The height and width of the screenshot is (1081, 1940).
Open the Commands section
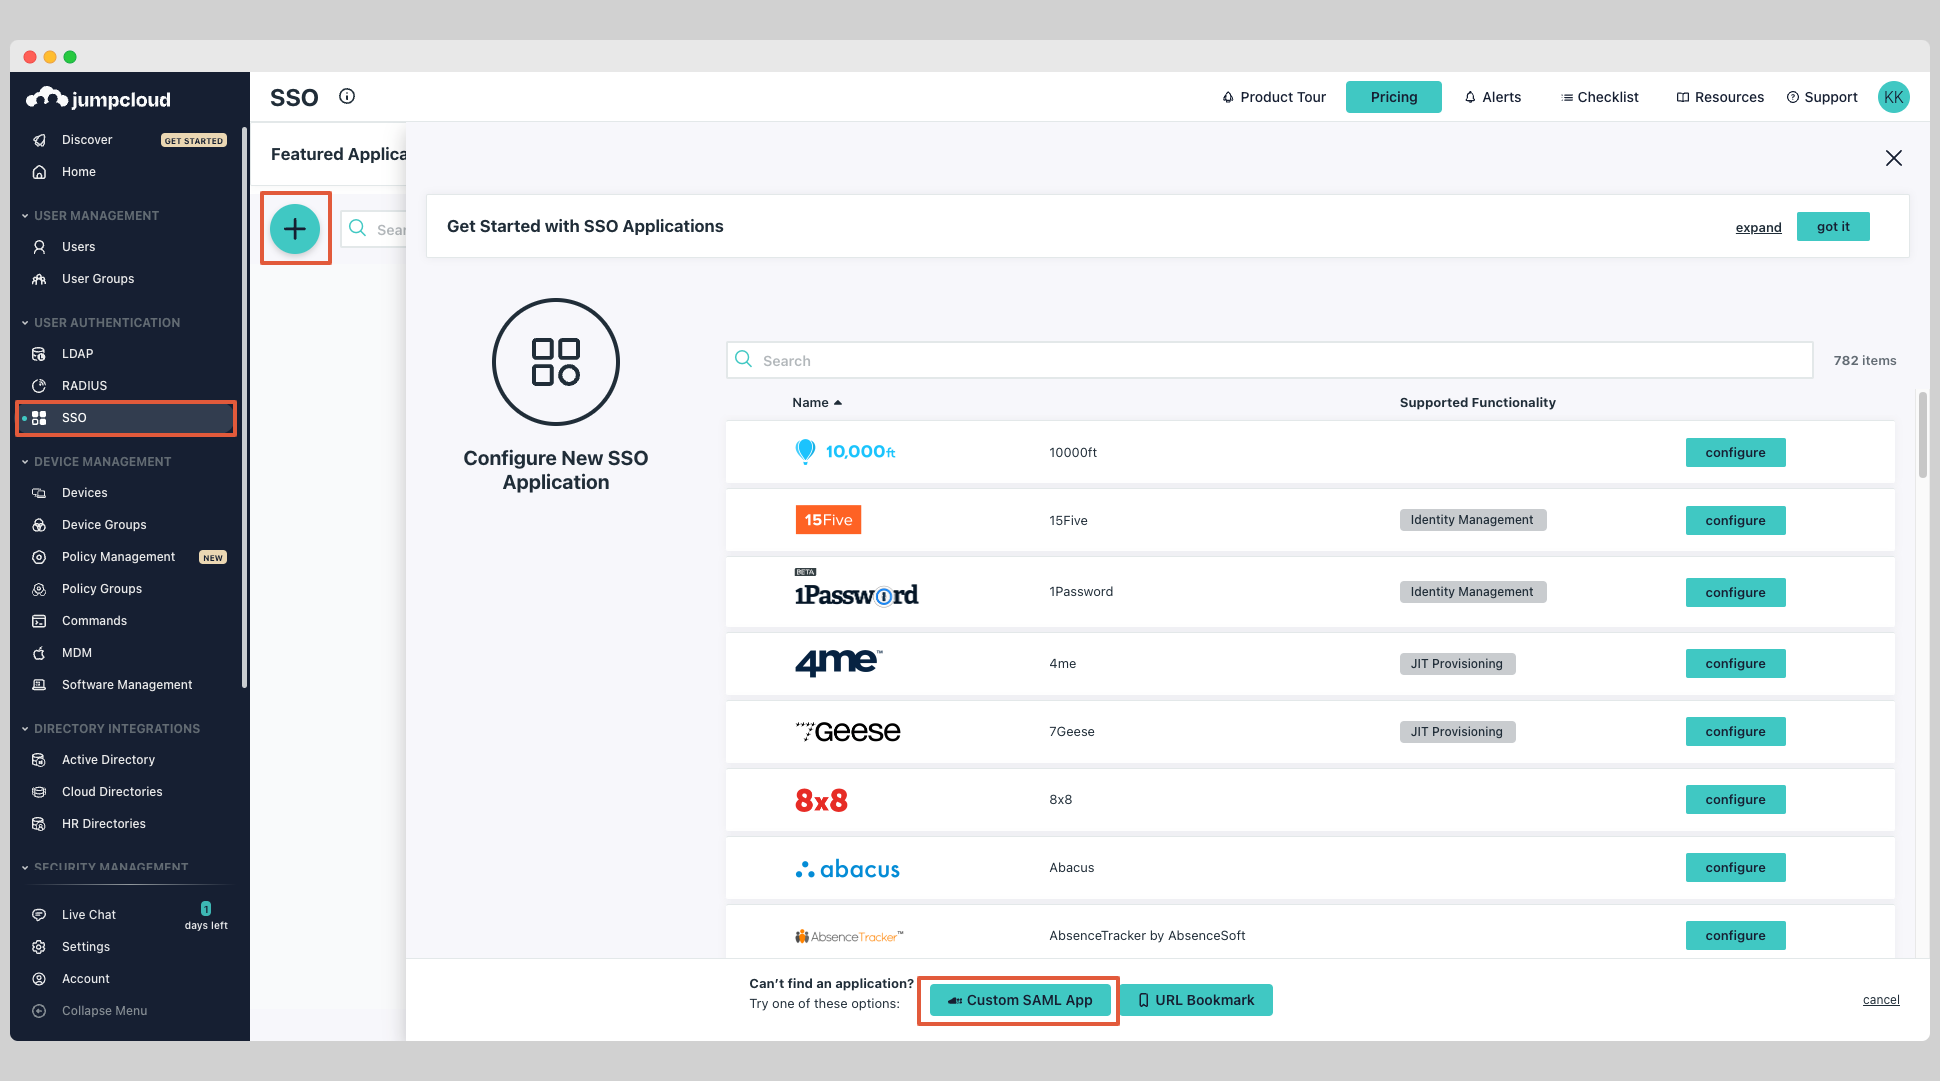tap(93, 620)
